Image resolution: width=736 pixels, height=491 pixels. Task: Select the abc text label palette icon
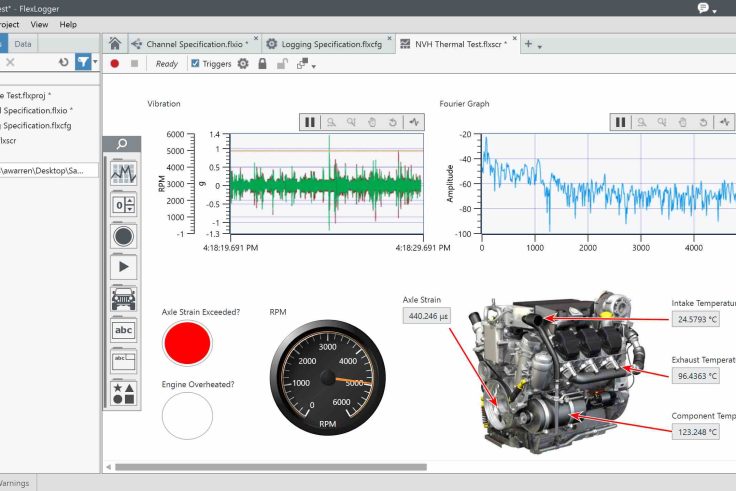click(123, 330)
